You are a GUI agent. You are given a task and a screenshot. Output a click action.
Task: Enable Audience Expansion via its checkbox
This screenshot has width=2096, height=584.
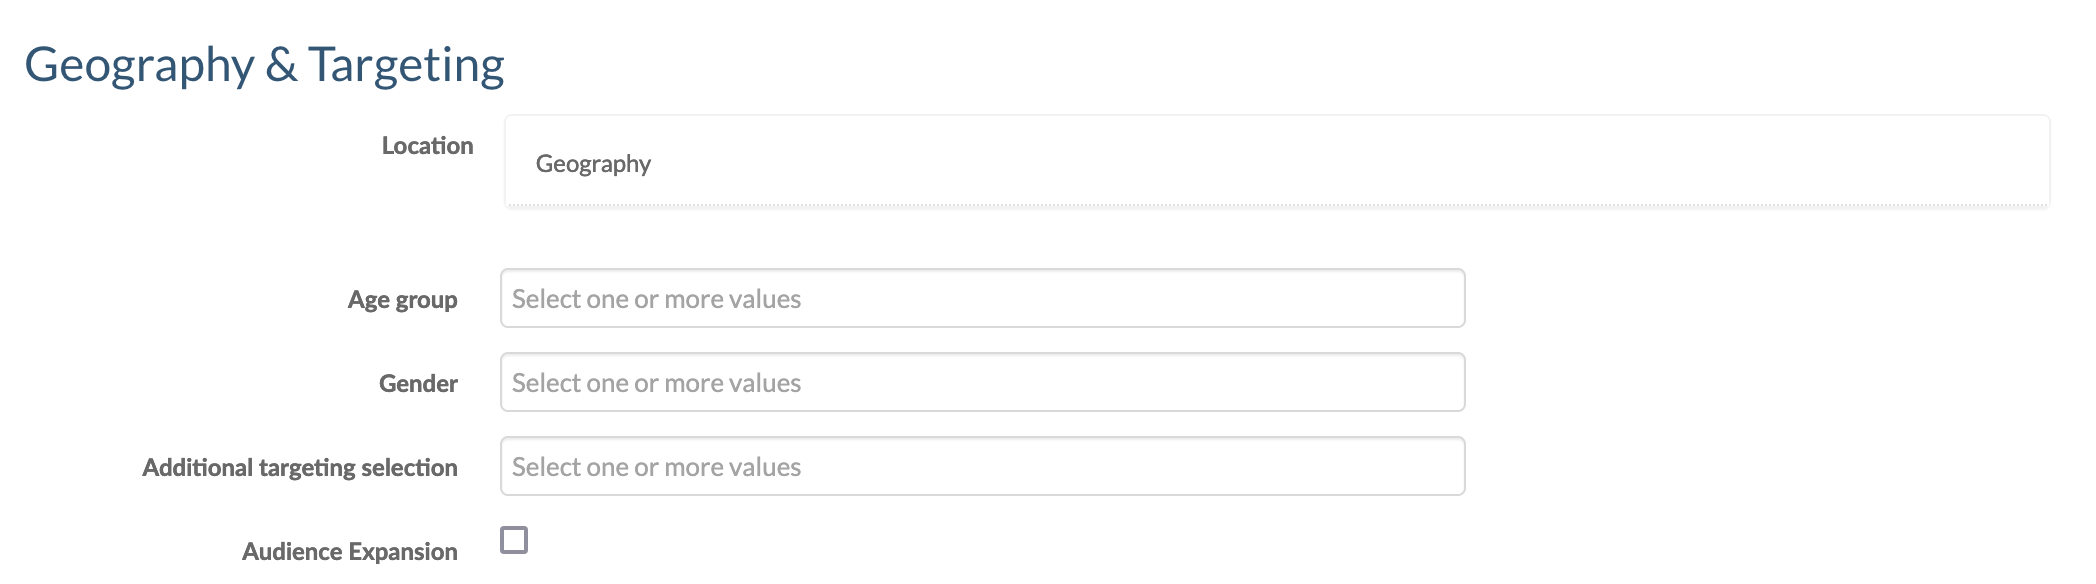pos(514,540)
